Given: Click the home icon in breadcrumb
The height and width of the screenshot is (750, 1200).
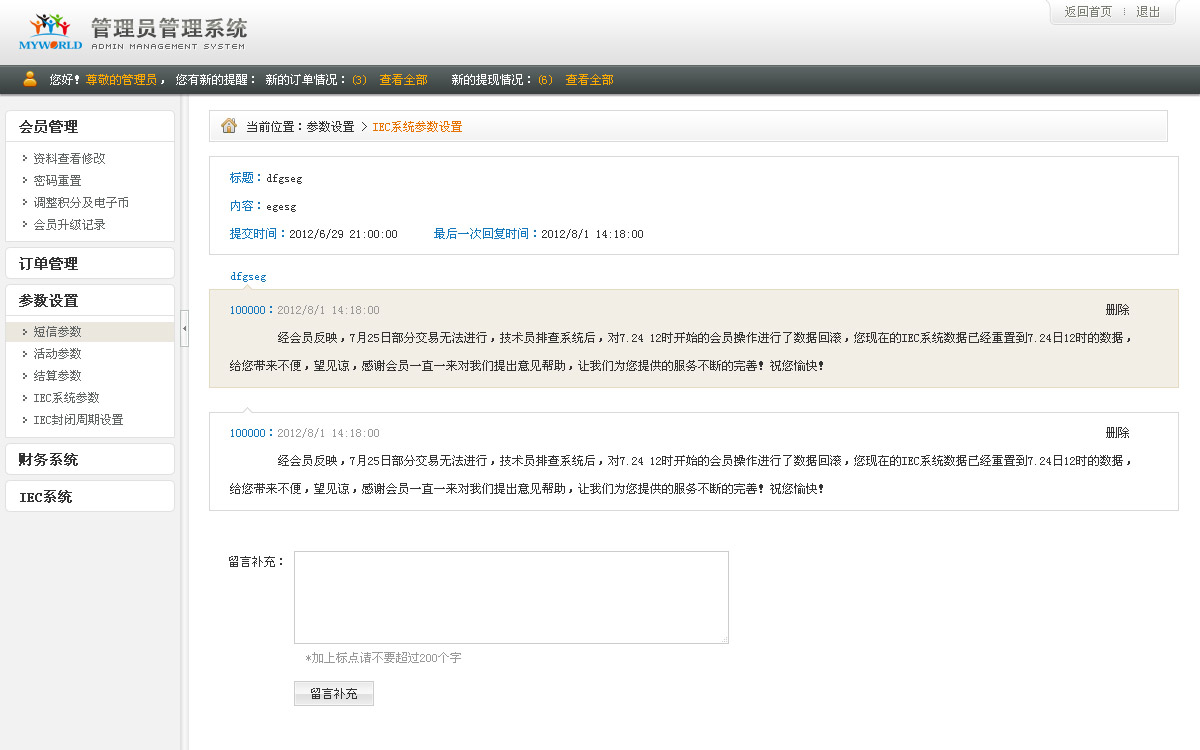Looking at the screenshot, I should (229, 126).
